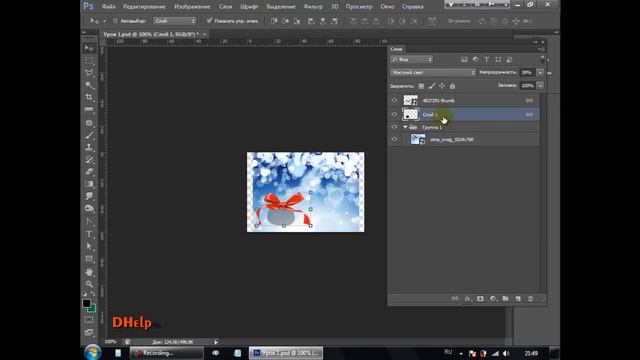Create a new layer icon
Screen dimensions: 640x360
click(x=518, y=299)
